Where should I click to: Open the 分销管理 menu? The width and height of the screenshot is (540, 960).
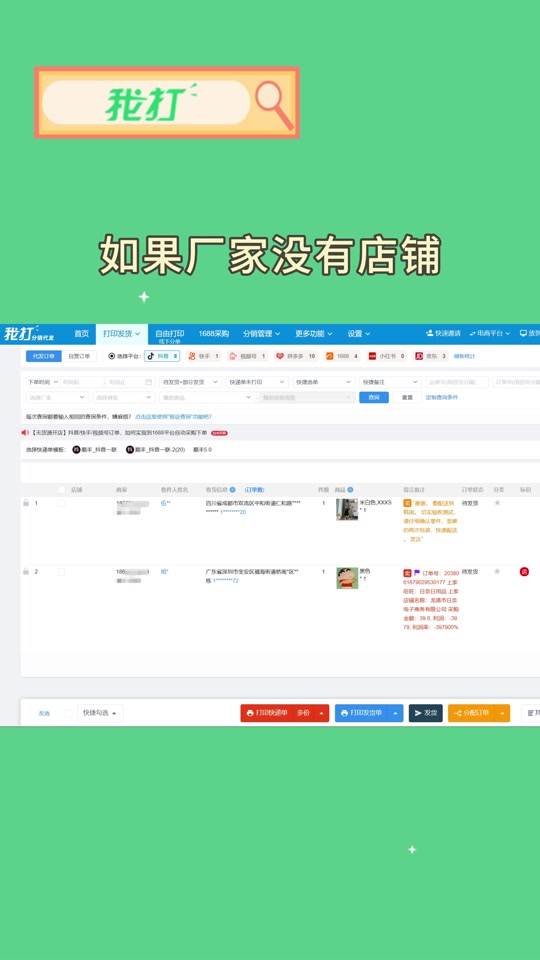(261, 334)
